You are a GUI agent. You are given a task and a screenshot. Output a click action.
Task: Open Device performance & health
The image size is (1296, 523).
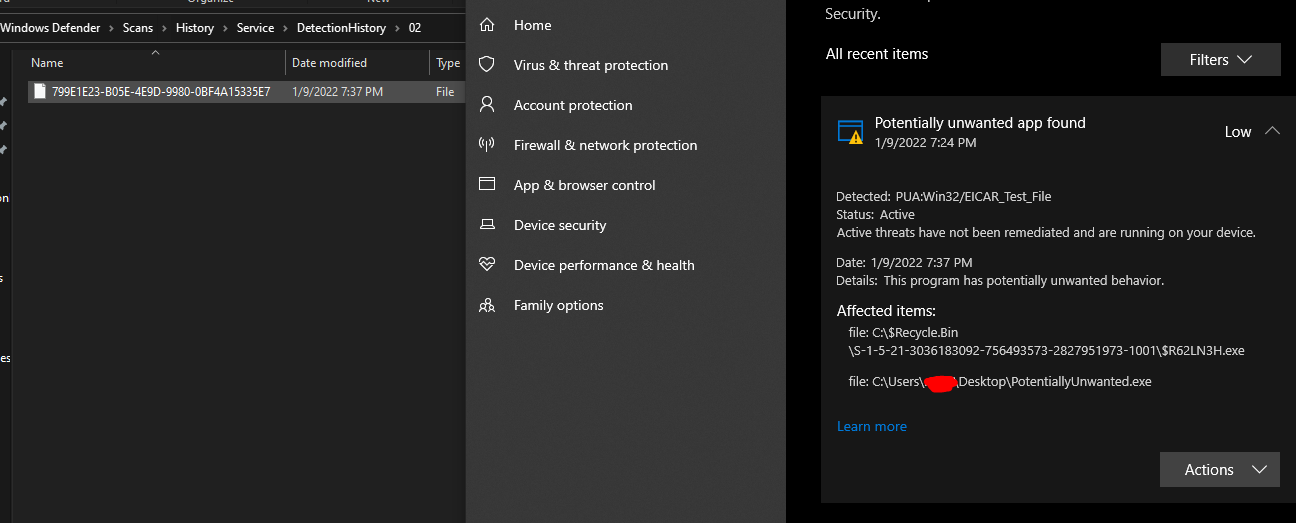[x=604, y=265]
